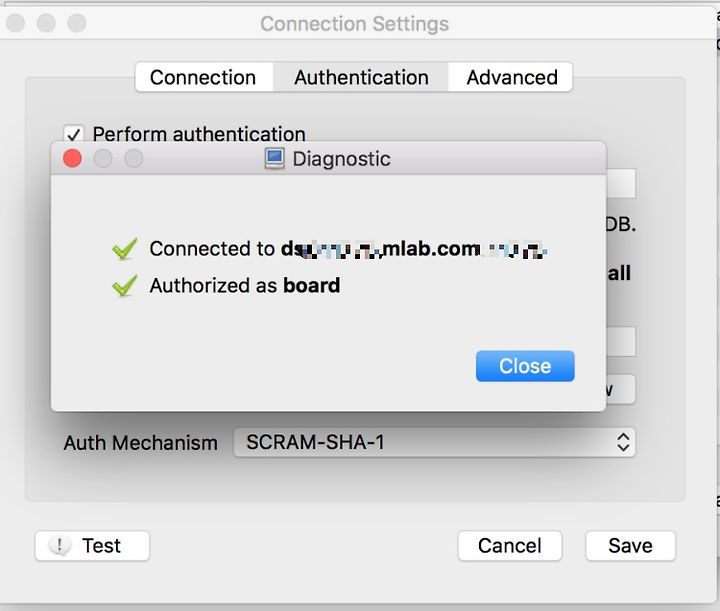Click the Diagnostic dialog computer icon

tap(275, 159)
